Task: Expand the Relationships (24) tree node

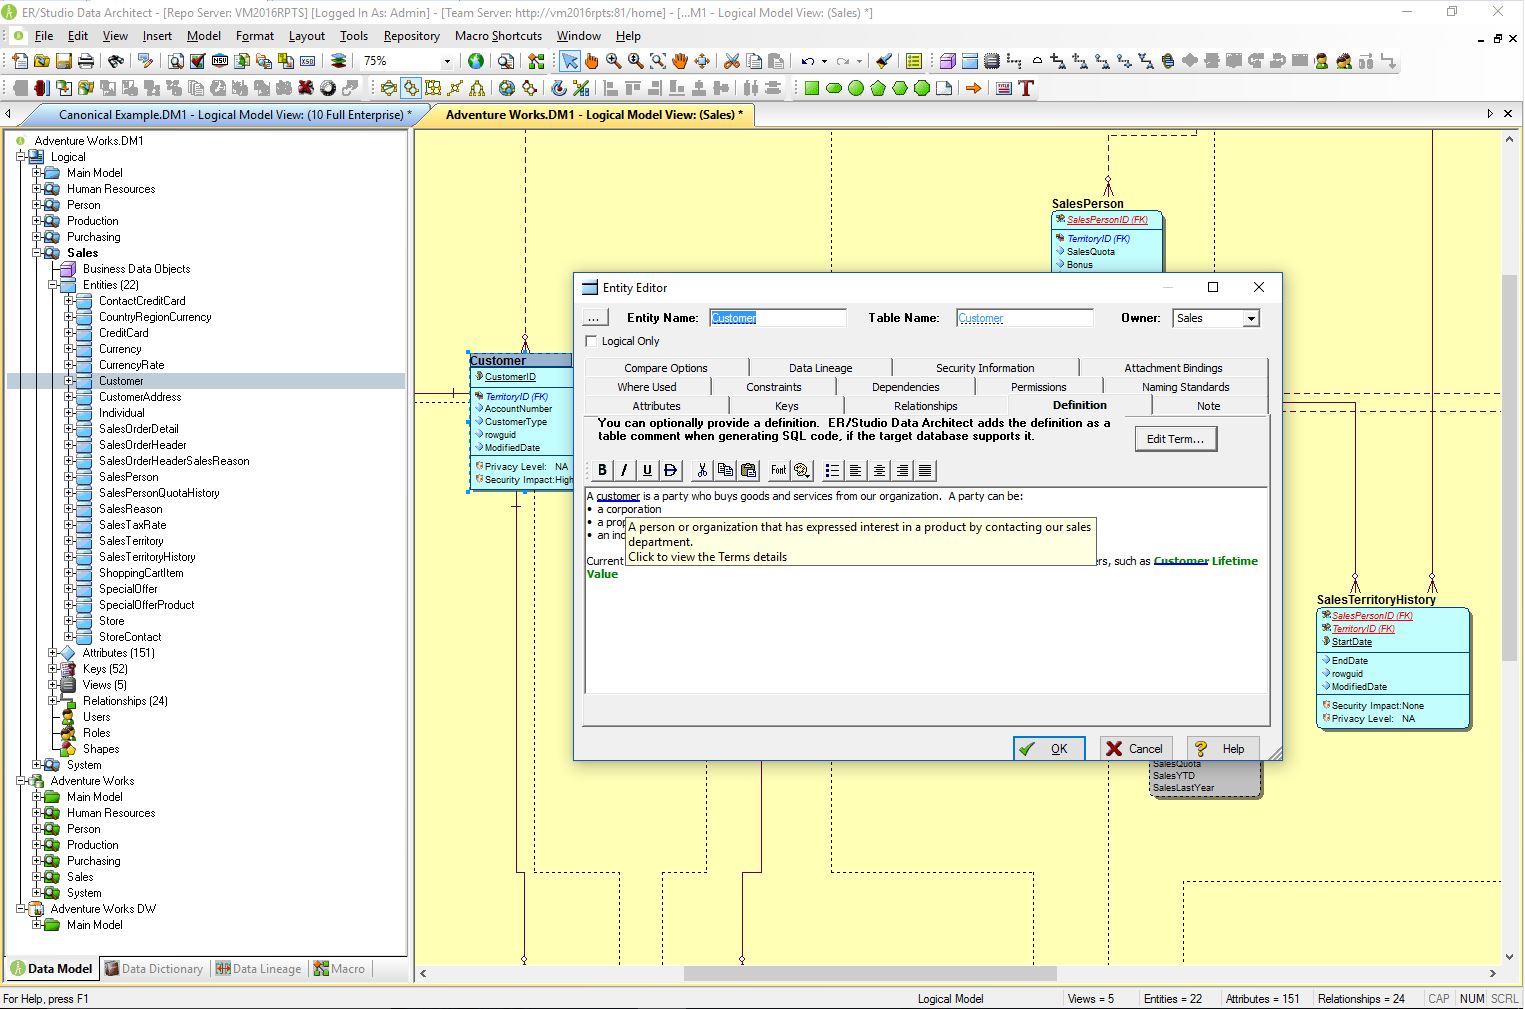Action: 53,701
